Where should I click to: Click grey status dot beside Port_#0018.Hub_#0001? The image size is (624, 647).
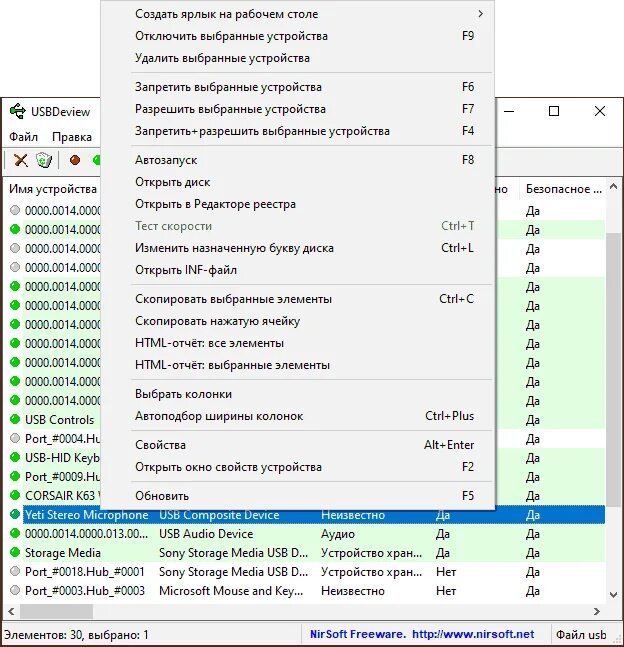(15, 571)
